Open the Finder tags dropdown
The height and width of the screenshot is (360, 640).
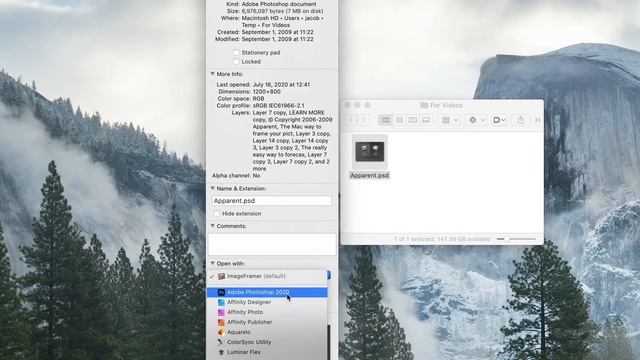coord(499,120)
